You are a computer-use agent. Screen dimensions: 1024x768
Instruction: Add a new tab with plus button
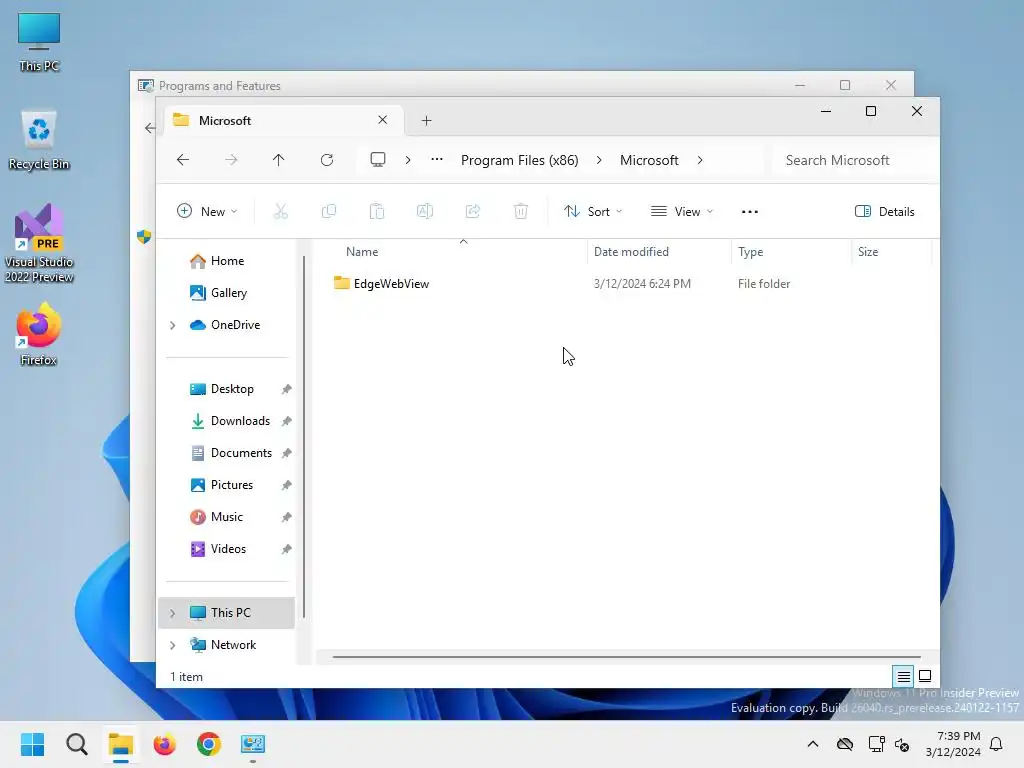point(426,121)
